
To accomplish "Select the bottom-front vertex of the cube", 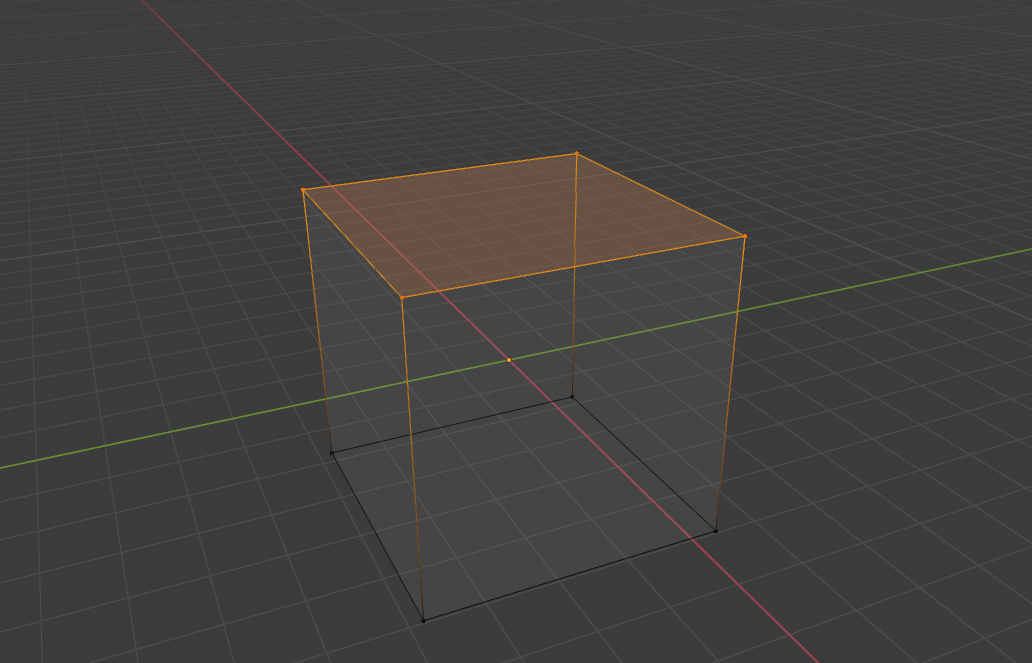I will tap(424, 620).
